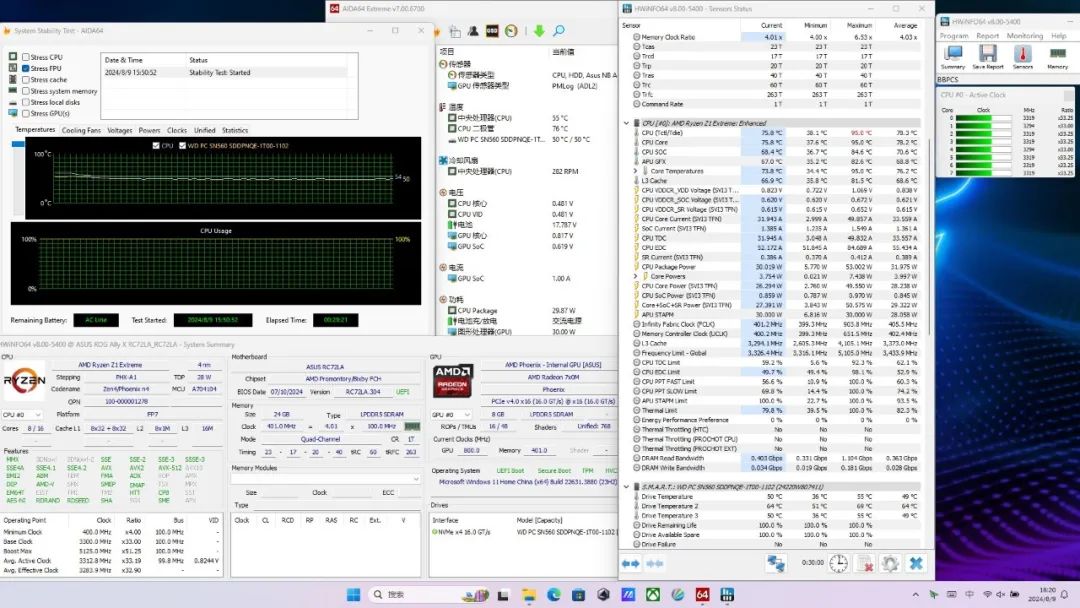The height and width of the screenshot is (608, 1080).
Task: Click the HWiNFO sensor settings gear icon
Action: pos(889,564)
